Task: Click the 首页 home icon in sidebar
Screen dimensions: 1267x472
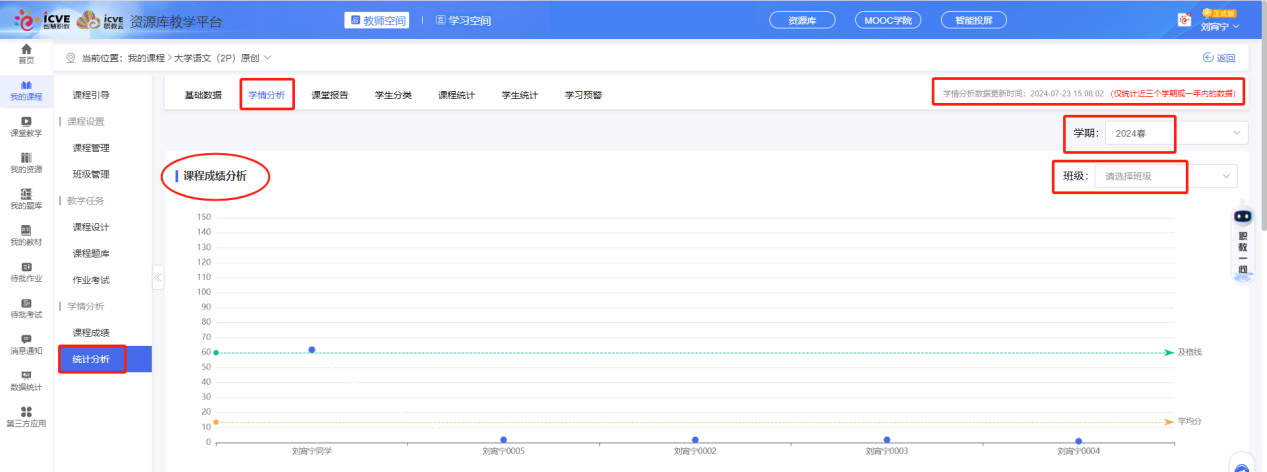Action: (x=26, y=53)
